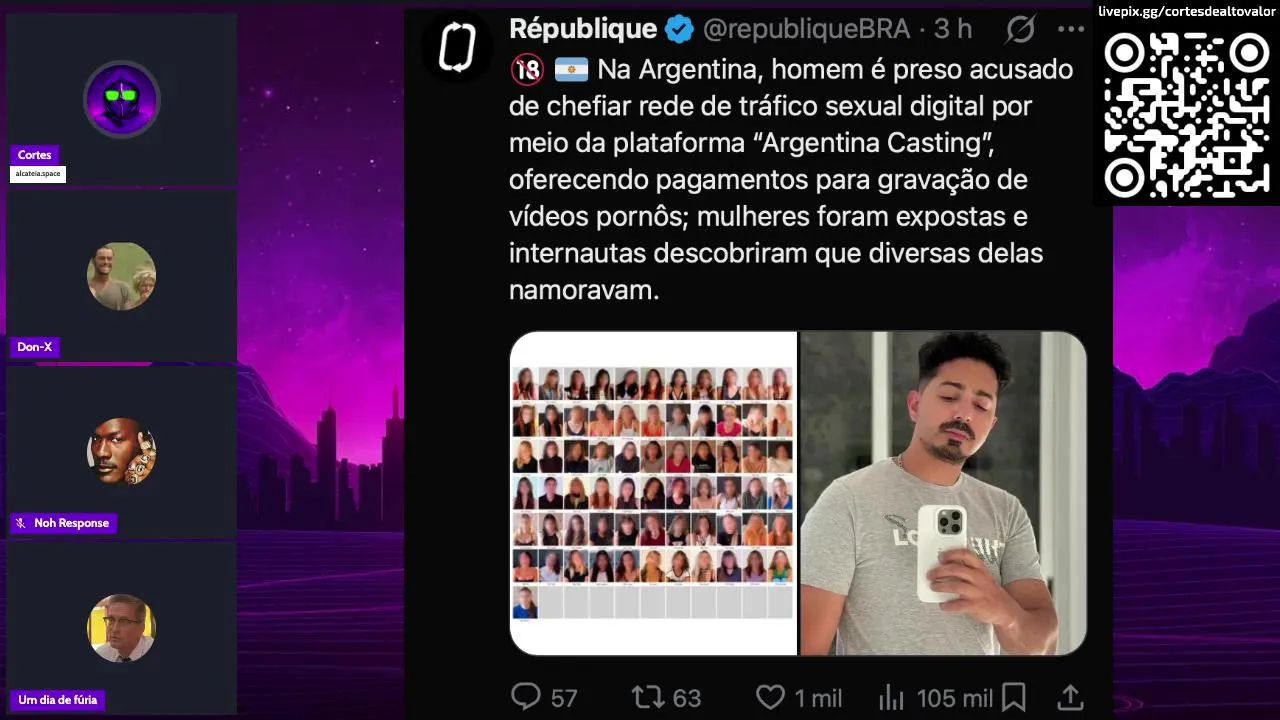1280x720 pixels.
Task: Open the mirror selfie photo
Action: (943, 493)
